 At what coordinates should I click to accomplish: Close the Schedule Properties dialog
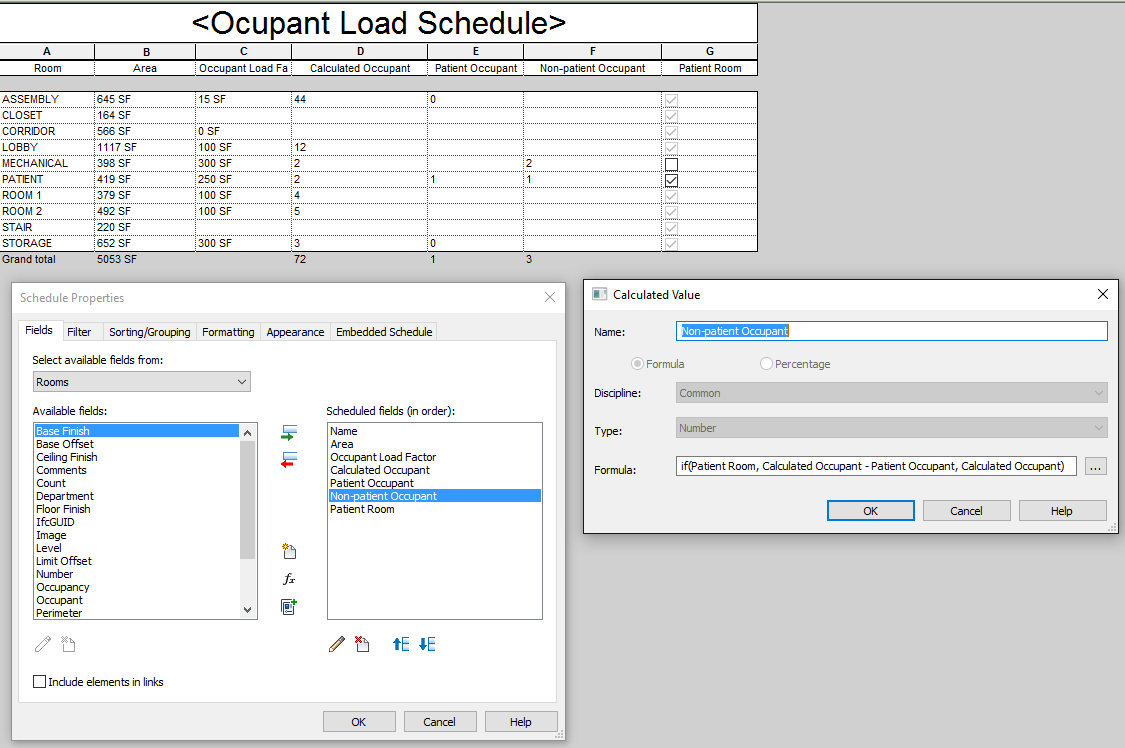point(550,297)
